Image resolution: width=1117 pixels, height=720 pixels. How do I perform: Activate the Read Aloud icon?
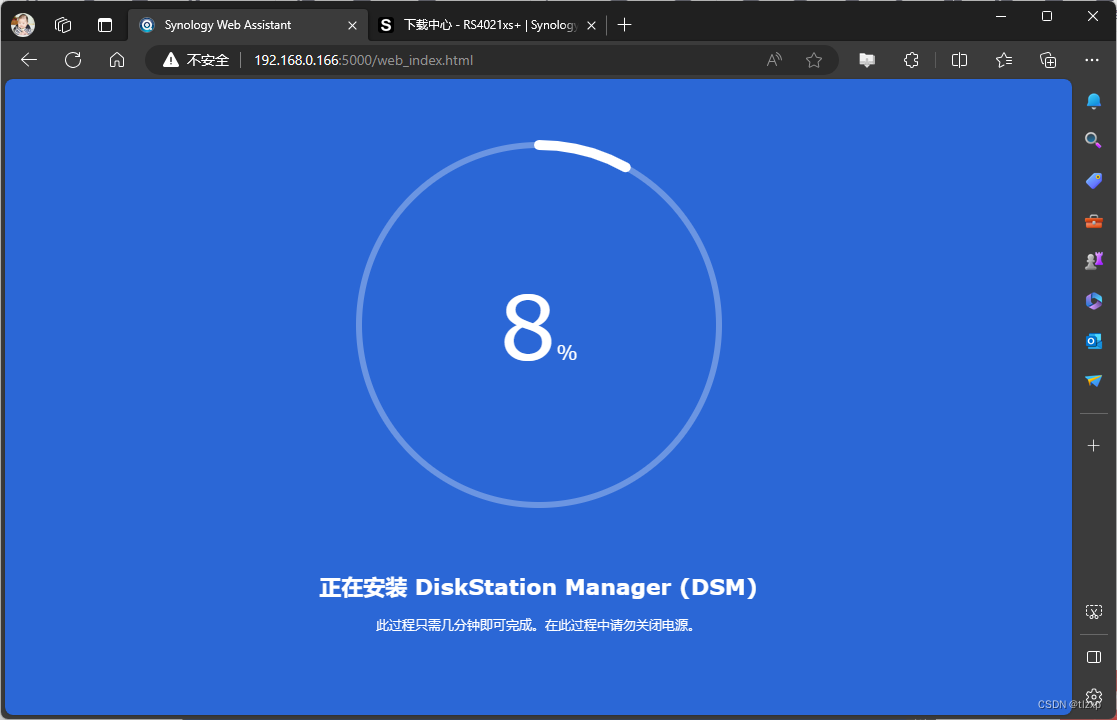tap(774, 60)
